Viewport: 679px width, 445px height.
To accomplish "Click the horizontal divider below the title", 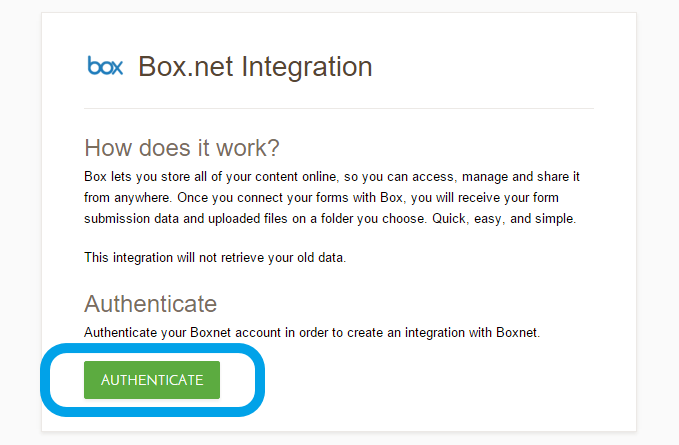I will tap(339, 108).
